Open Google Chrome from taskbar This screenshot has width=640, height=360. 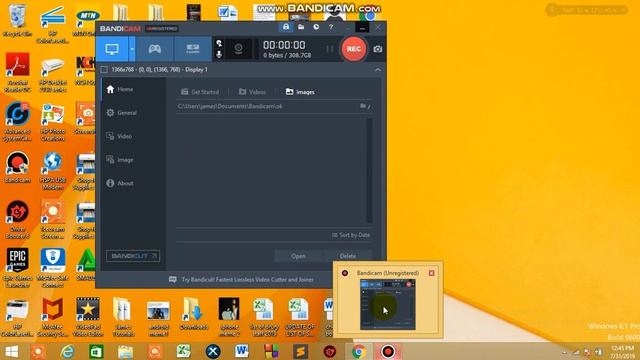[359, 351]
